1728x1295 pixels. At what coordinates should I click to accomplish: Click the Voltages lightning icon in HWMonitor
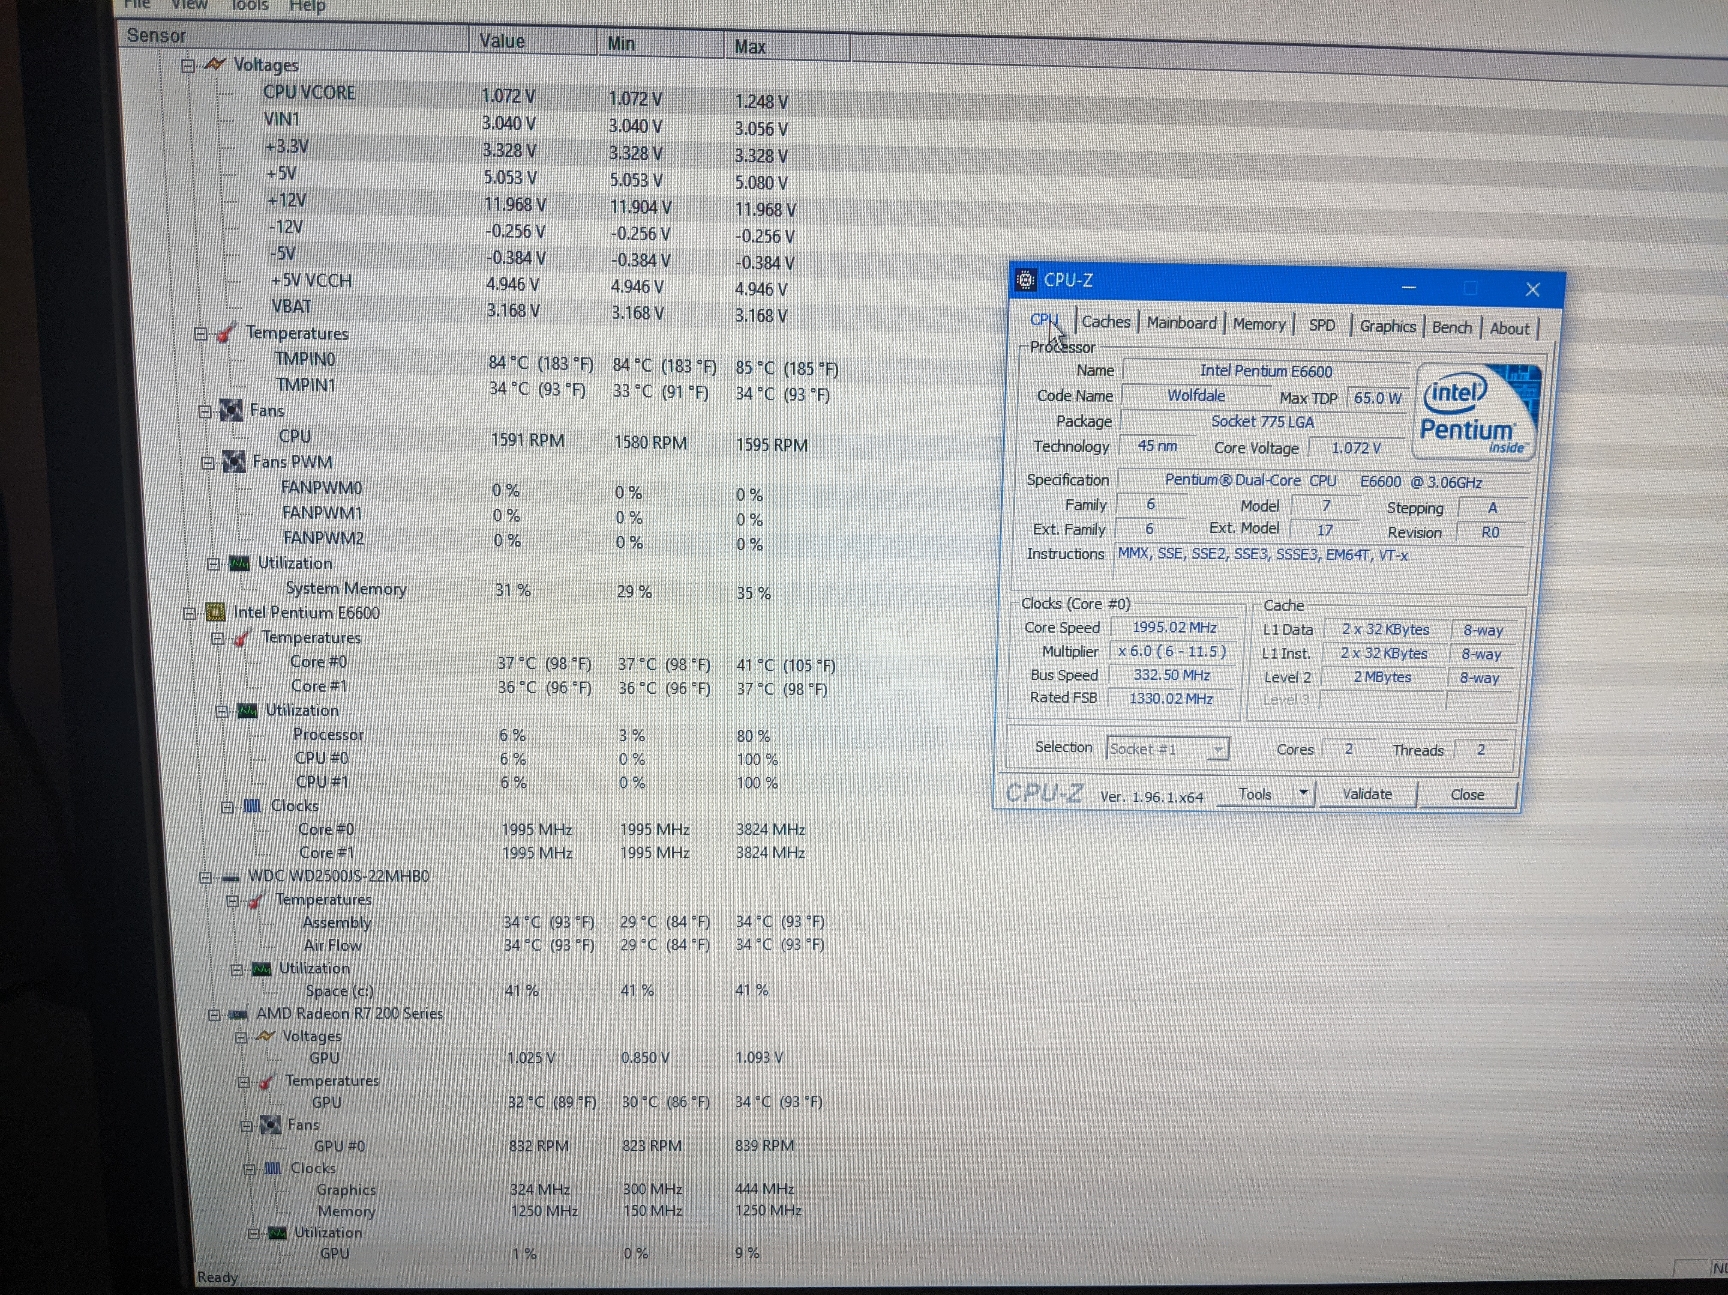point(215,64)
